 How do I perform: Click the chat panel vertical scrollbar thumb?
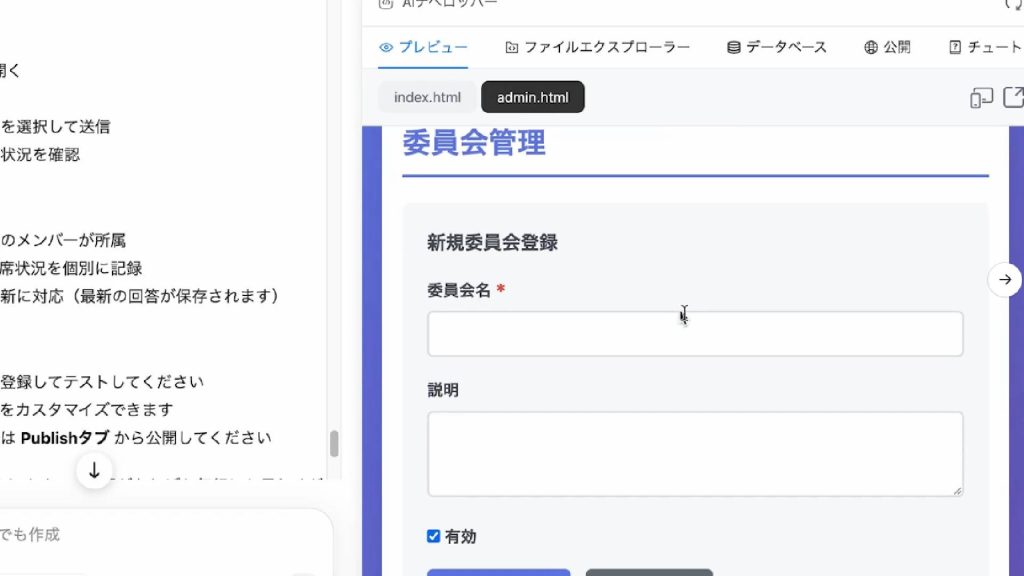click(x=334, y=443)
